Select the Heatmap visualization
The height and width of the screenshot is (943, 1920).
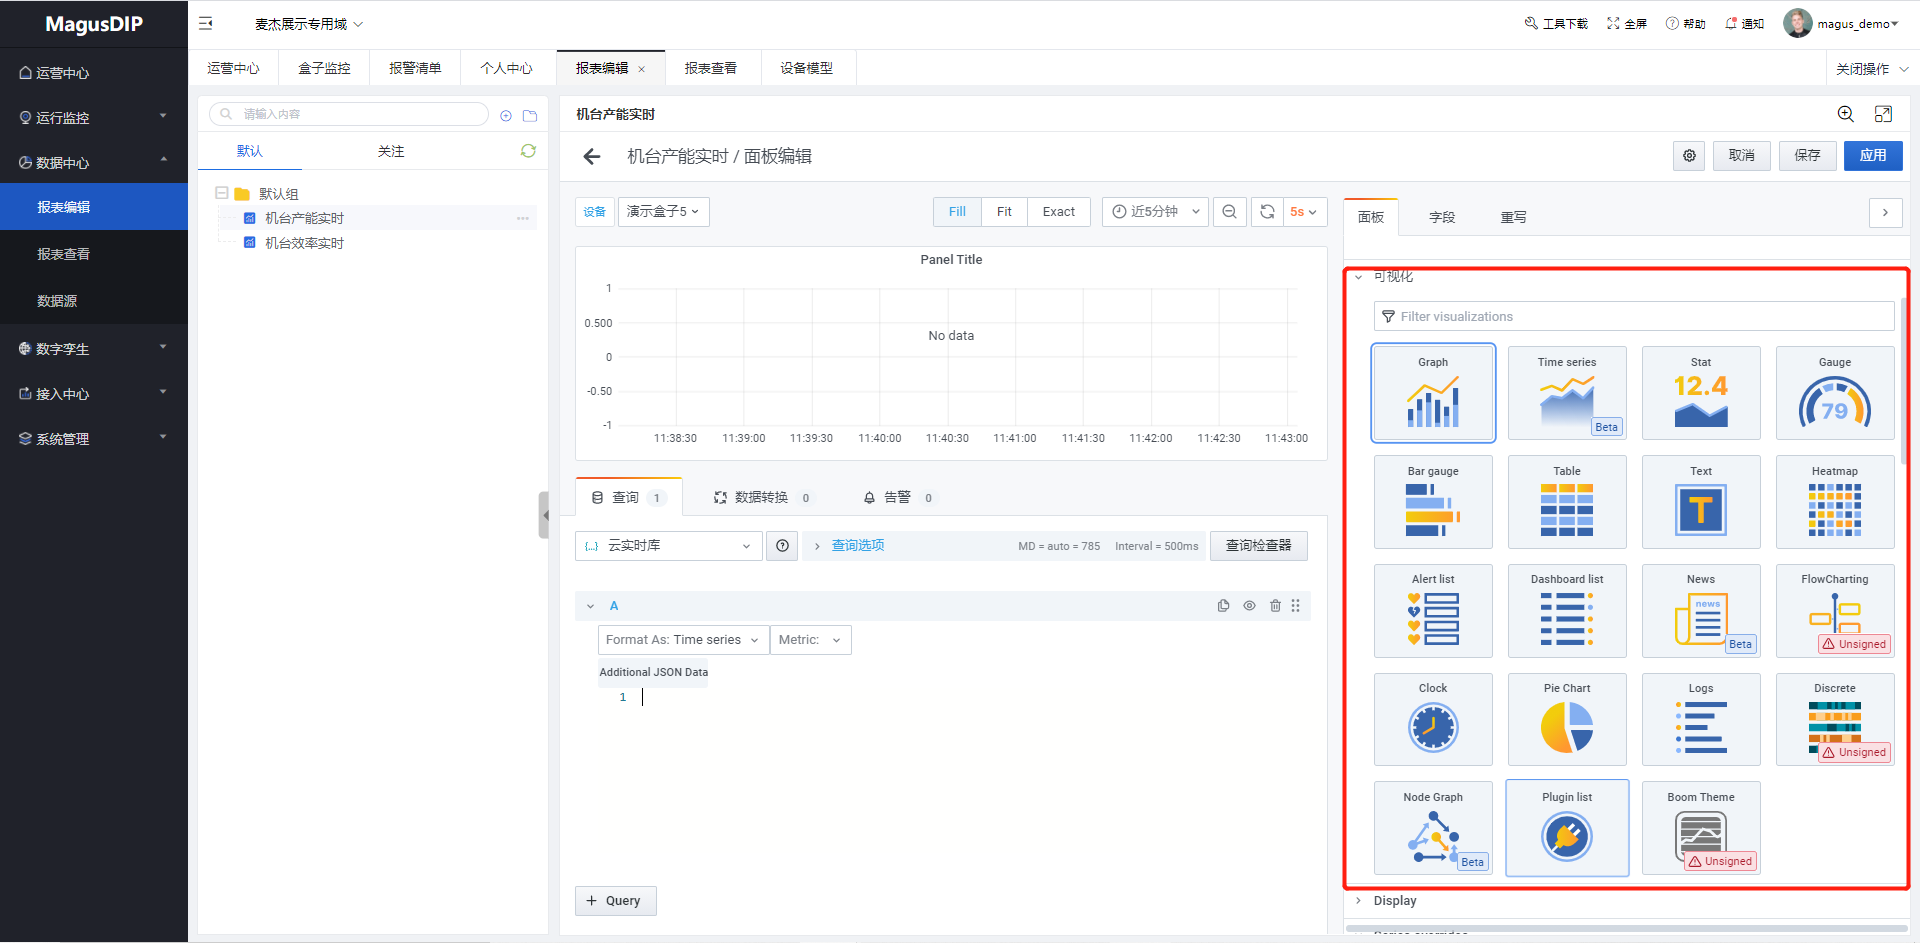click(x=1835, y=502)
